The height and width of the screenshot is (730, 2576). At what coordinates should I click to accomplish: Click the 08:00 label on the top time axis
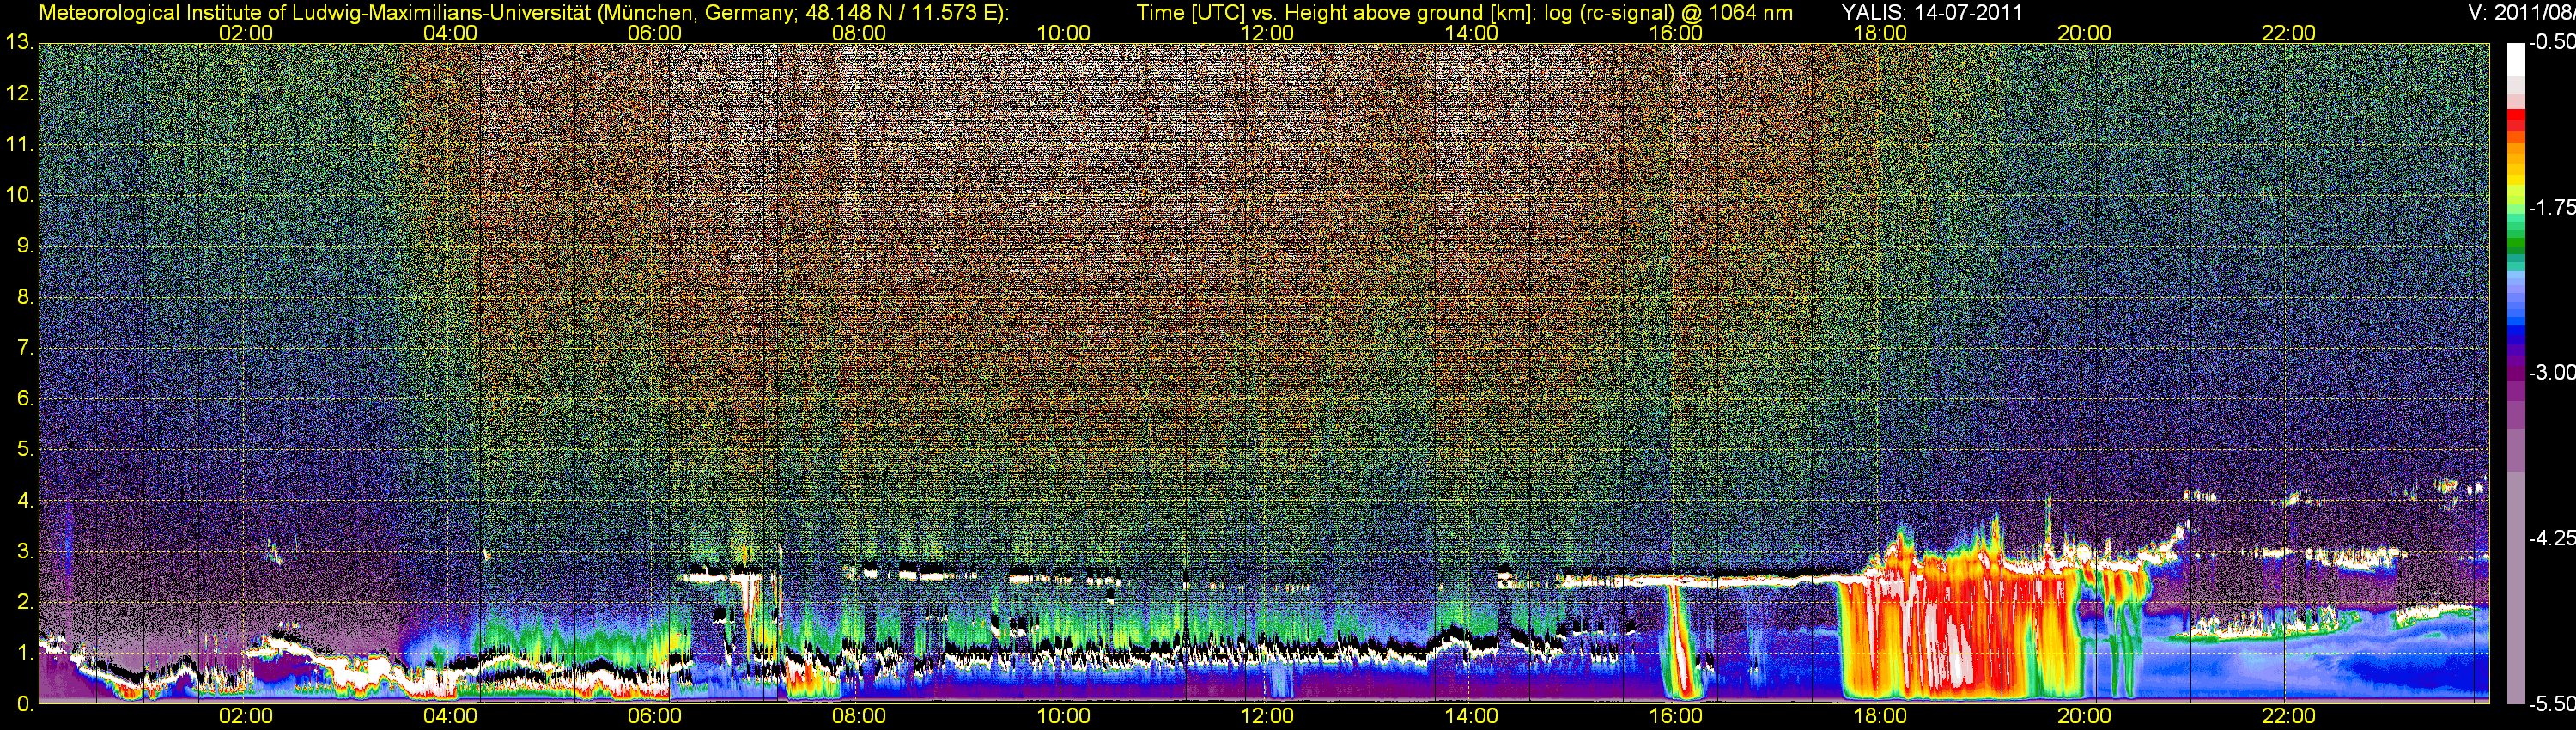click(859, 33)
